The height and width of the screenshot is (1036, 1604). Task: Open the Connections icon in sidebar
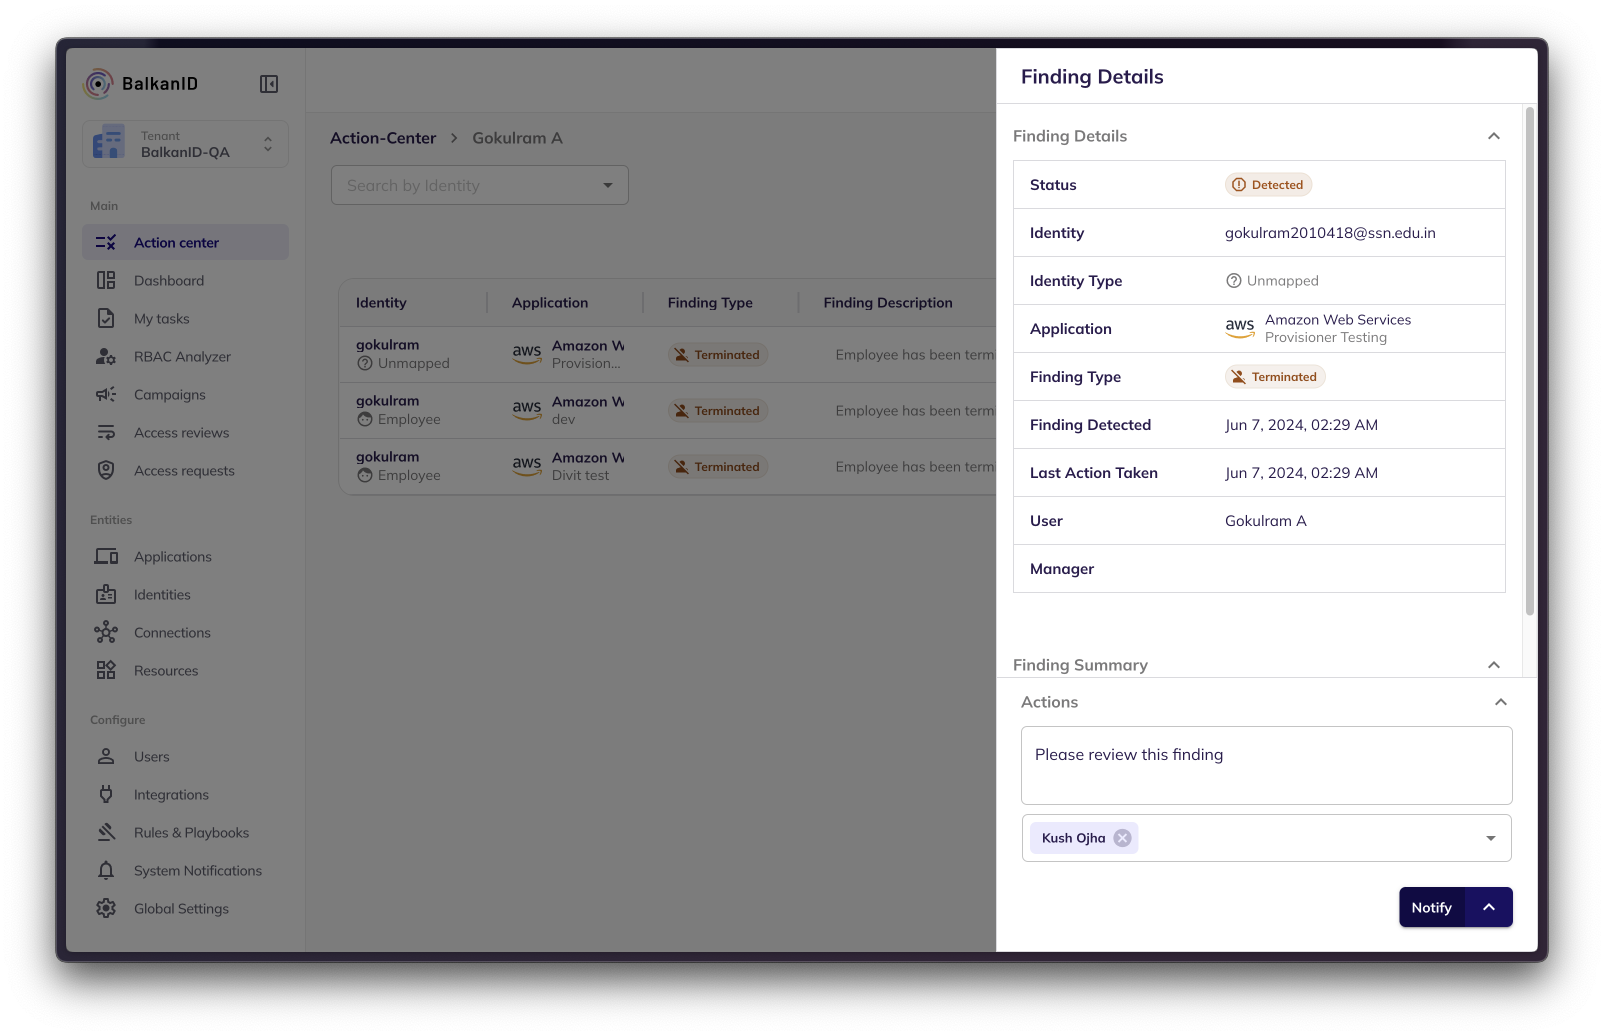click(x=106, y=633)
